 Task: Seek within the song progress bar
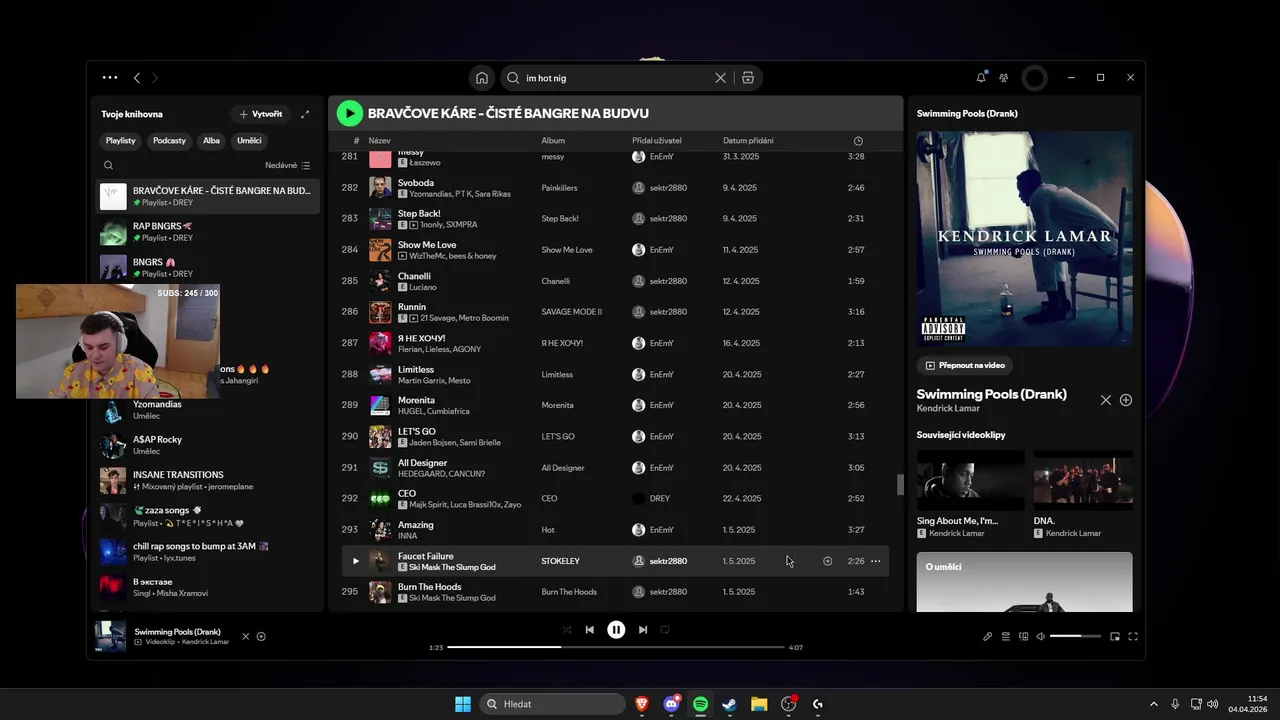(x=616, y=647)
